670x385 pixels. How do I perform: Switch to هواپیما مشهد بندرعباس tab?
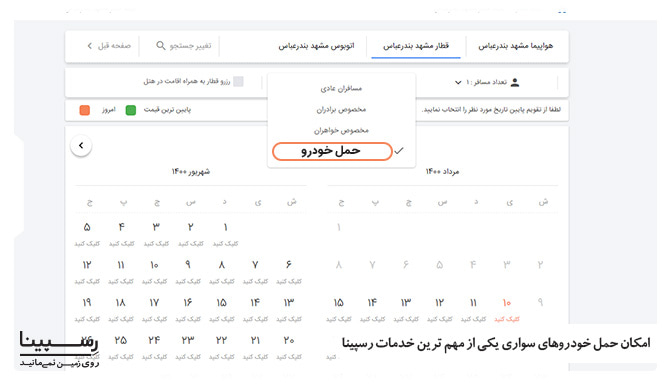tap(515, 45)
